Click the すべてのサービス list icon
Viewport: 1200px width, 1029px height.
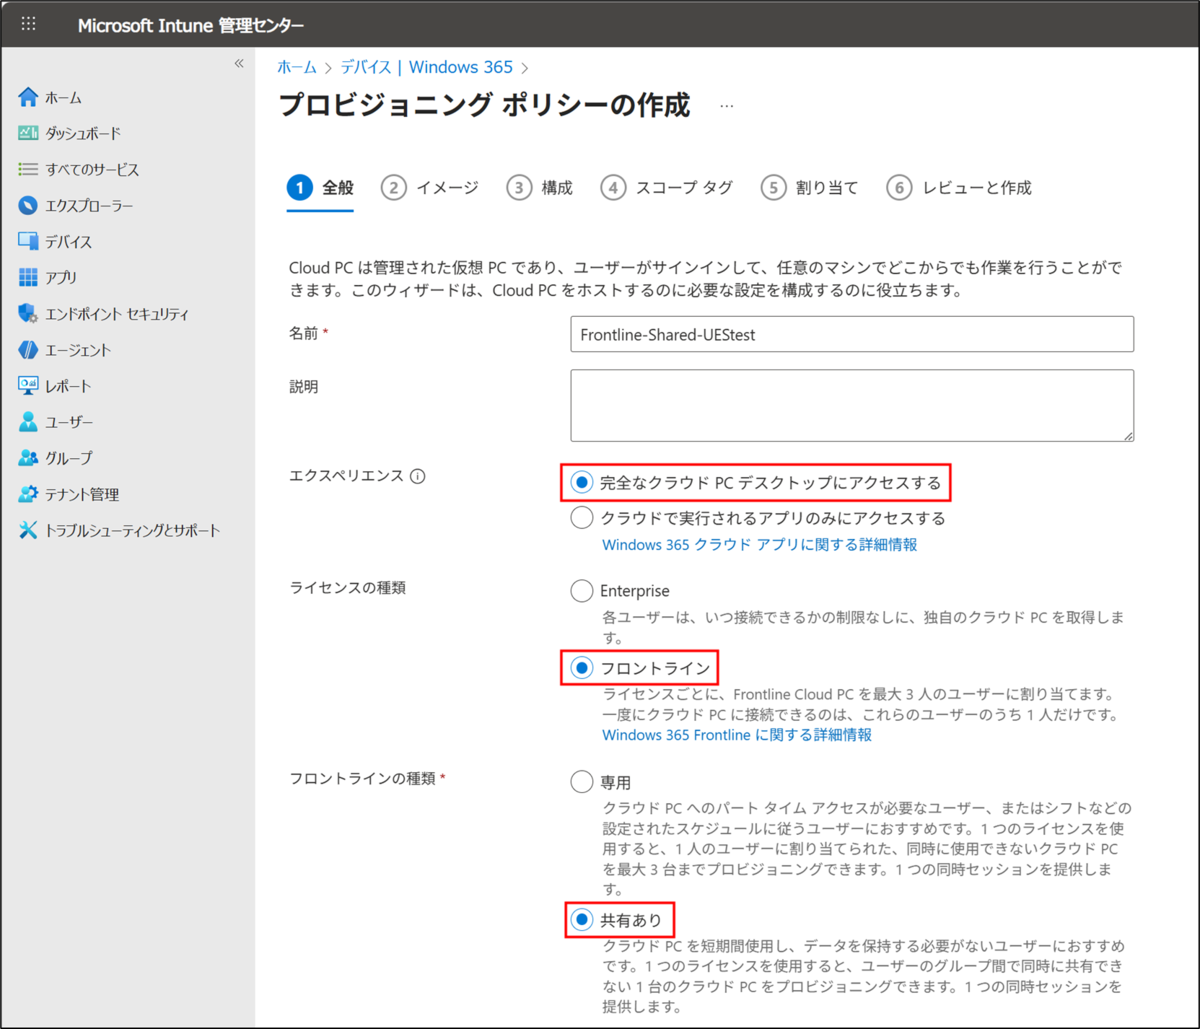coord(28,169)
